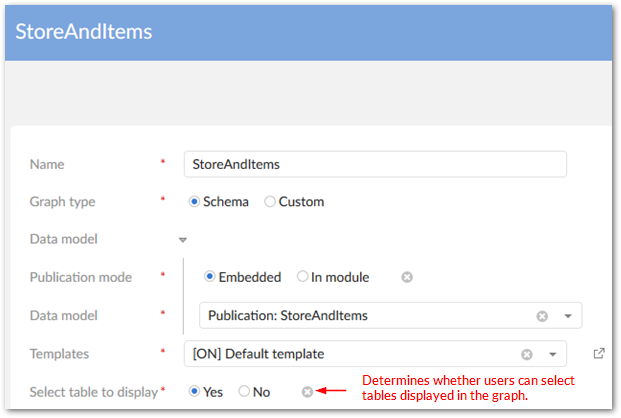The image size is (621, 418).
Task: Click the Graph type label
Action: point(63,201)
